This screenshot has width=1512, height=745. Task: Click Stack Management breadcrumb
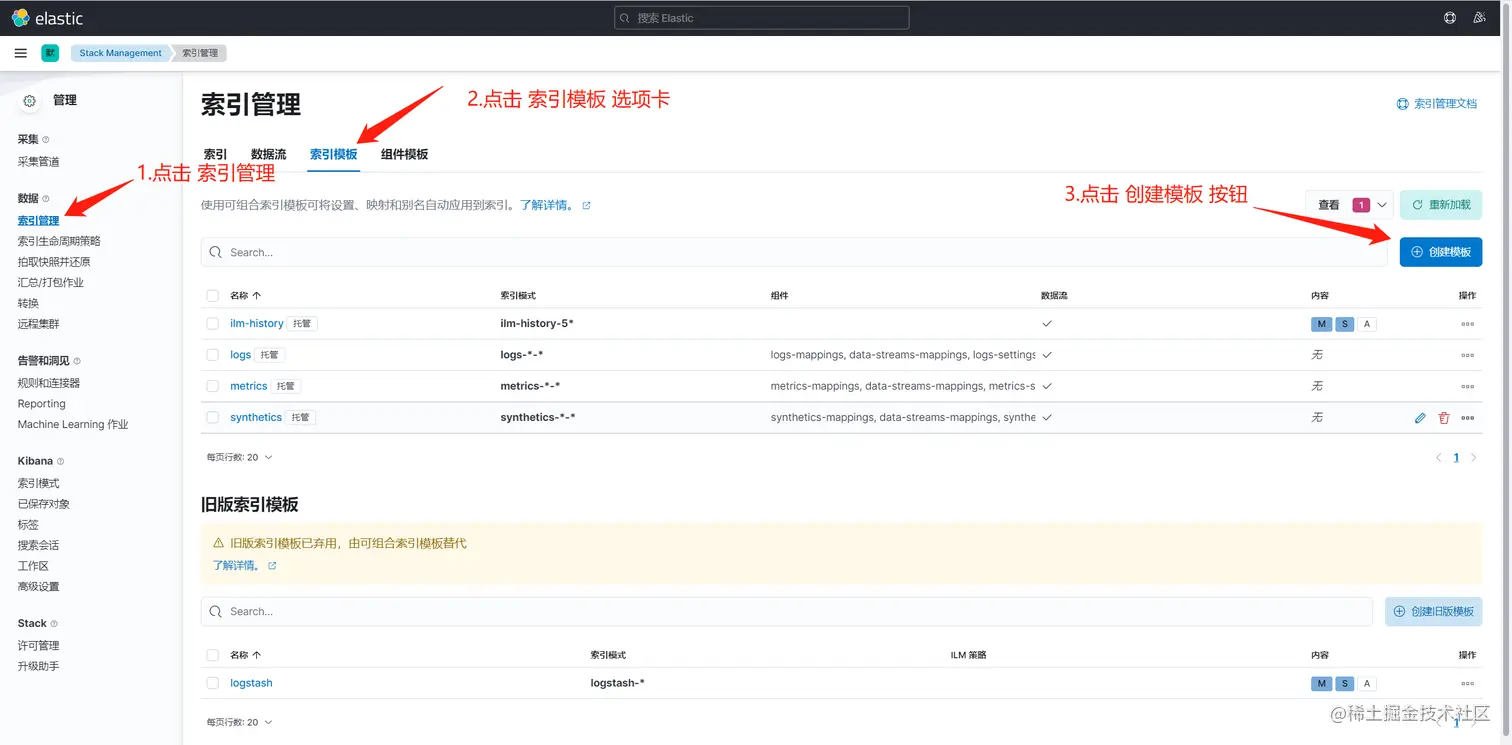120,53
